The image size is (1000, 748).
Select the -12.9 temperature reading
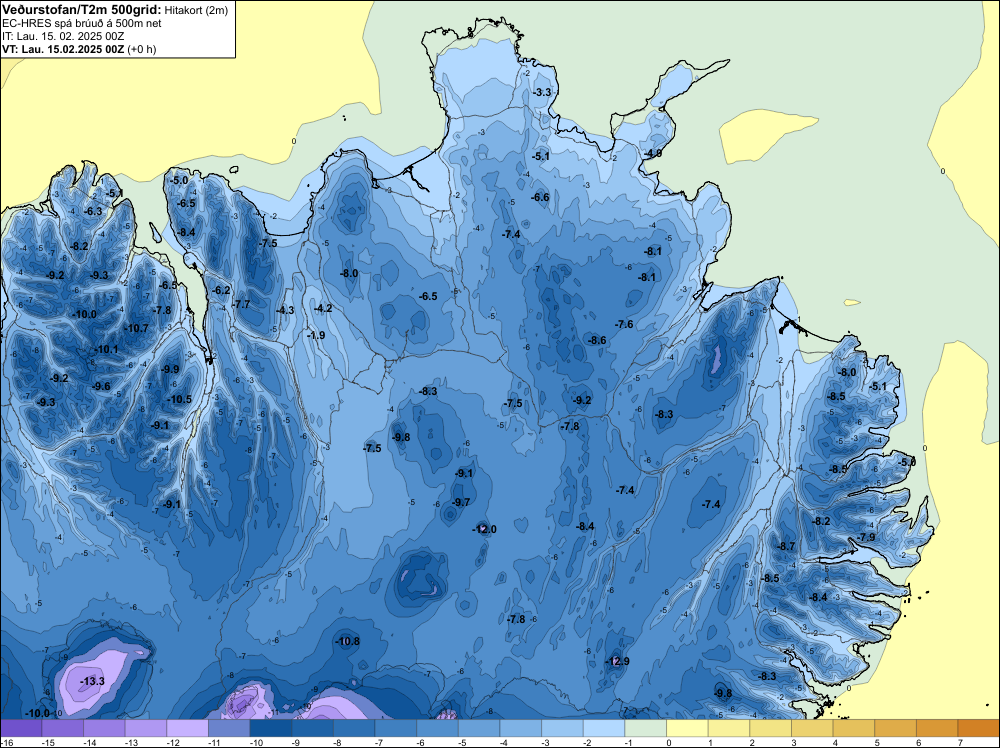(x=617, y=661)
